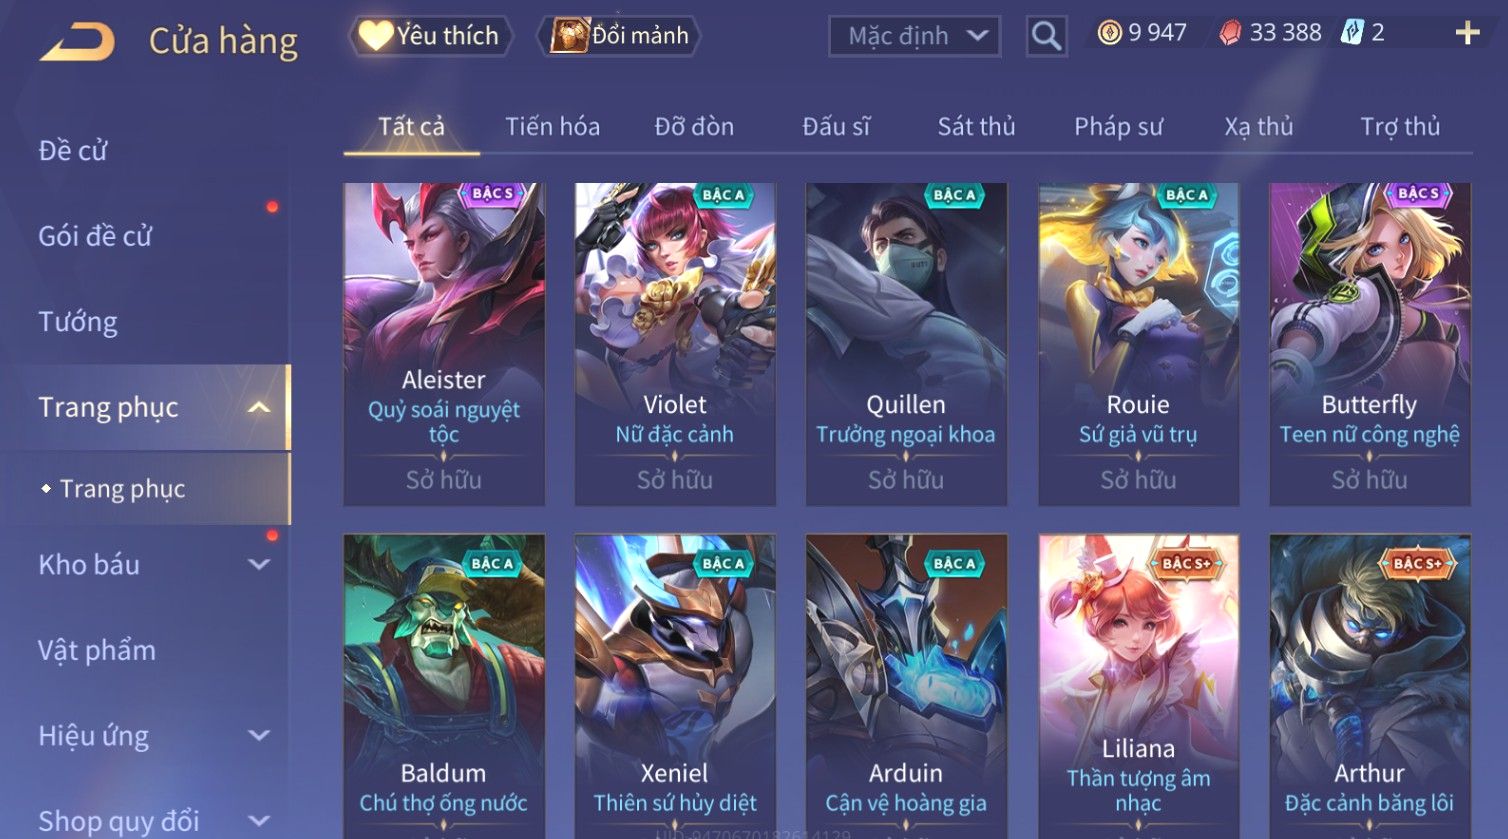The height and width of the screenshot is (839, 1508).
Task: Go to Gói đề cử menu
Action: tap(95, 236)
